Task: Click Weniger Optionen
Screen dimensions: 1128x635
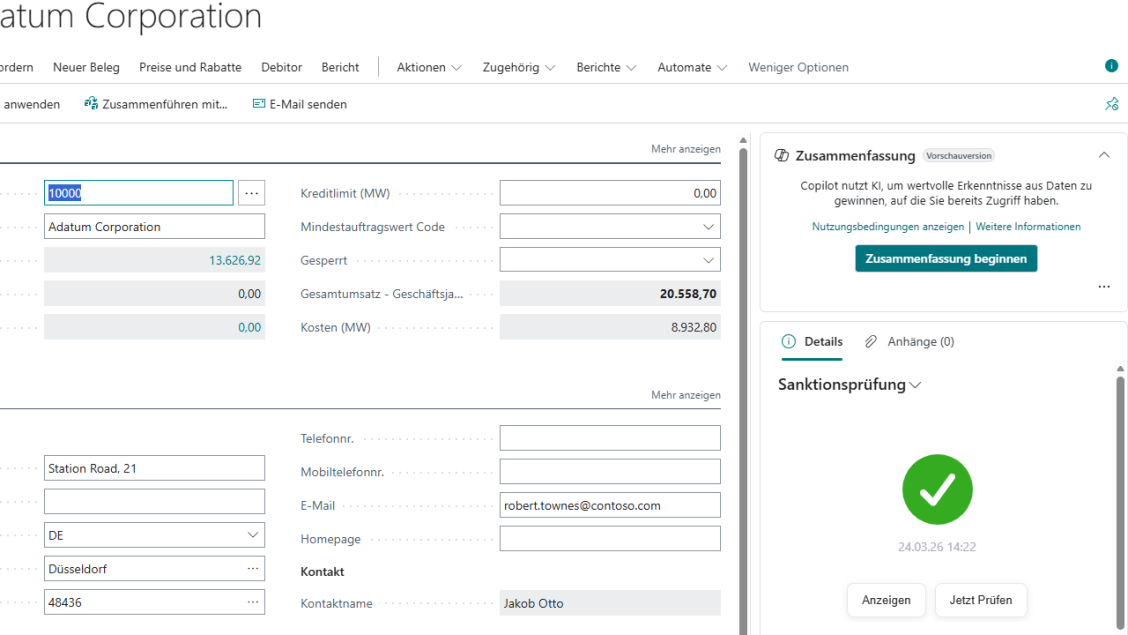Action: [798, 67]
